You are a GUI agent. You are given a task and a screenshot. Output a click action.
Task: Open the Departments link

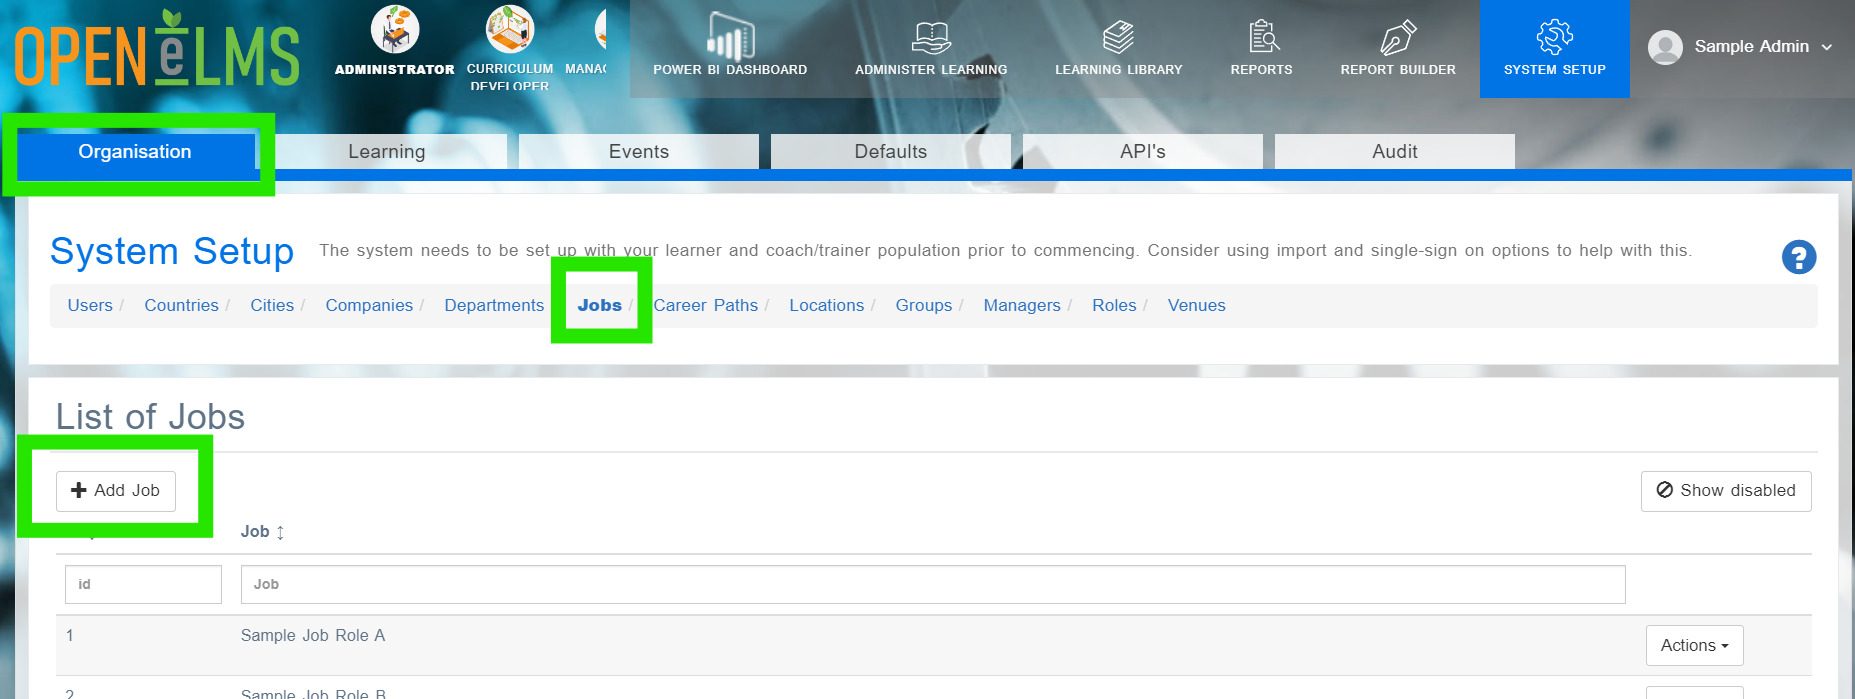click(494, 306)
